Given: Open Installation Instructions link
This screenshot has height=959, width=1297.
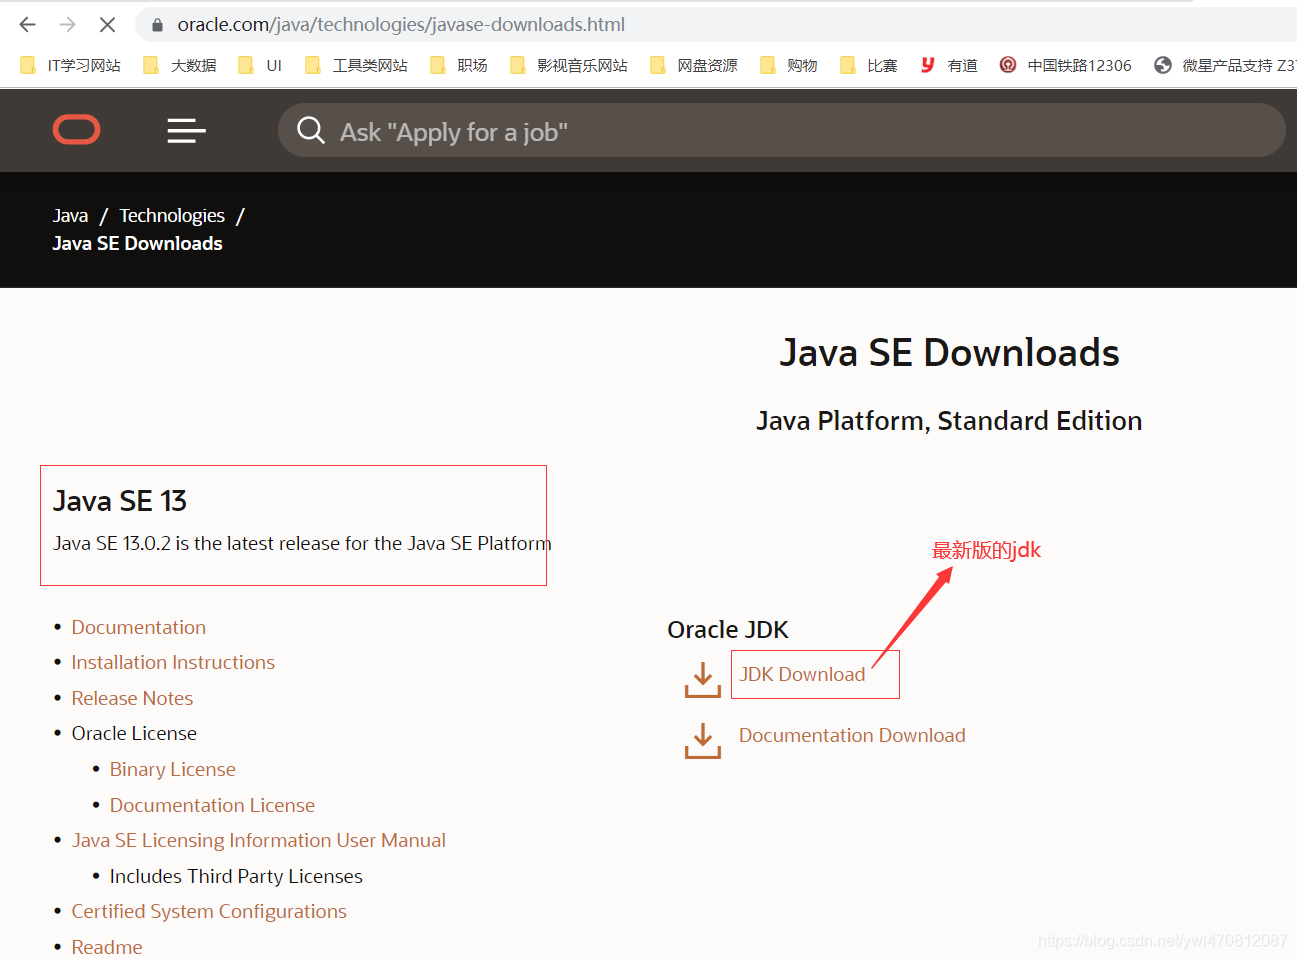Looking at the screenshot, I should coord(173,662).
